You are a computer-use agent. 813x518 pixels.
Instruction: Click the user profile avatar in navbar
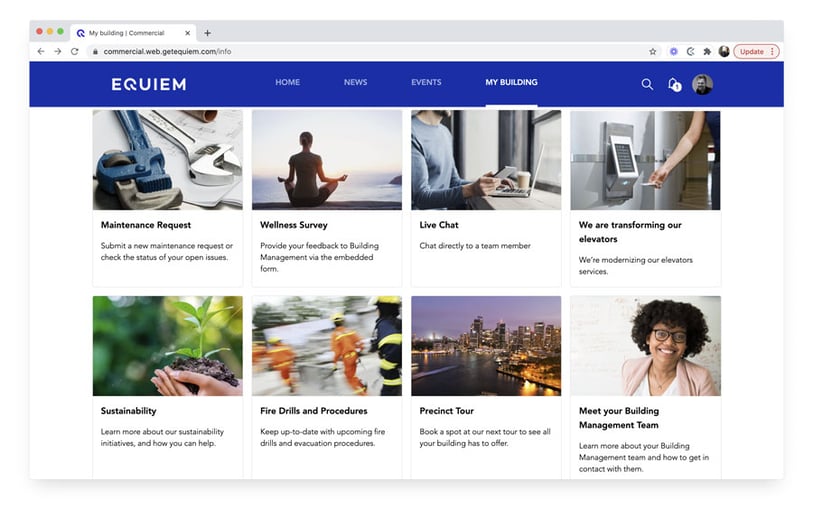(x=703, y=84)
